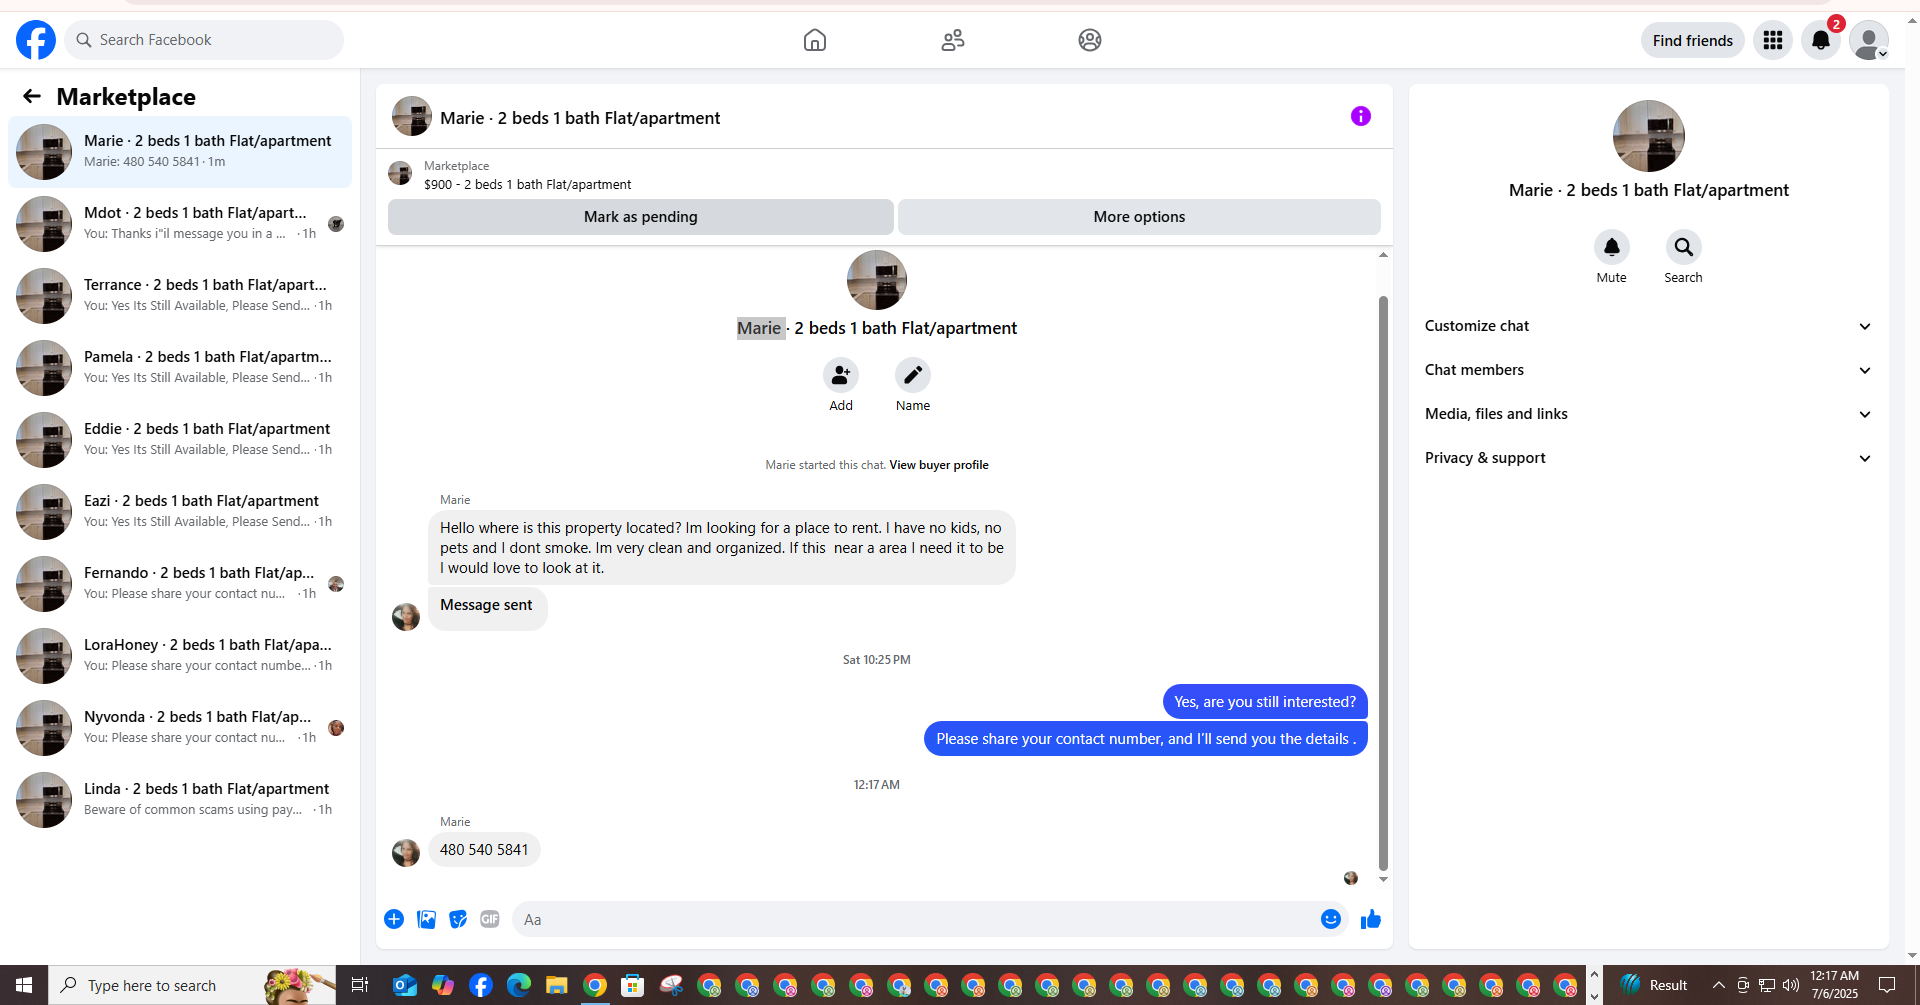Open Microsoft Store from the taskbar
The height and width of the screenshot is (1005, 1920).
[632, 986]
